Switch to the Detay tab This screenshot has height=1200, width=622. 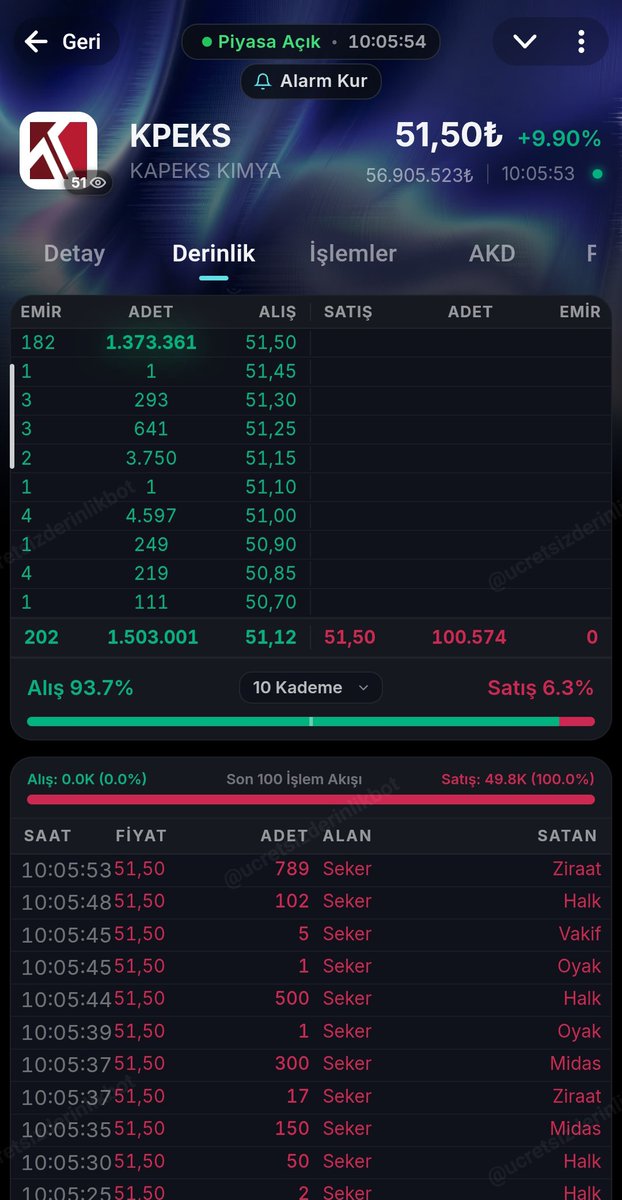(74, 254)
